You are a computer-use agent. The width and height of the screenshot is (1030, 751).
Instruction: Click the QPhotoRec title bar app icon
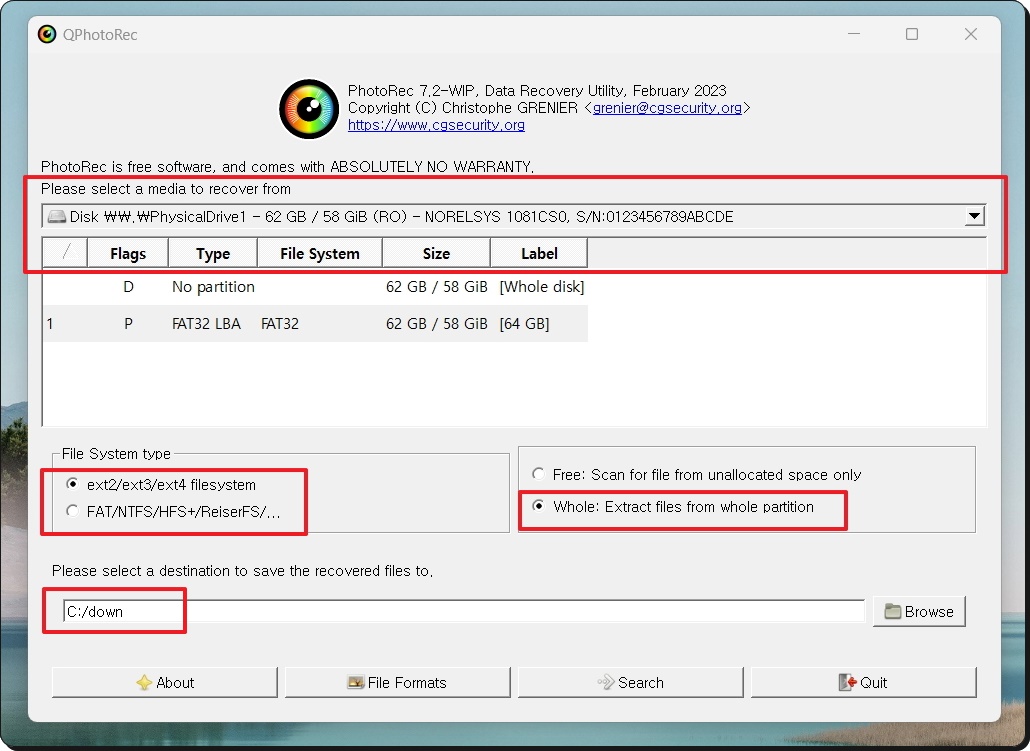click(x=47, y=34)
